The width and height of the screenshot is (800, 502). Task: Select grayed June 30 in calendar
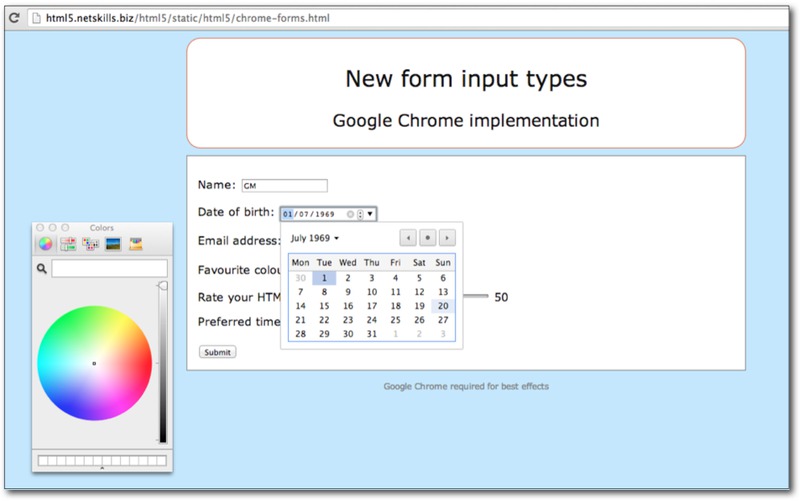pos(301,278)
